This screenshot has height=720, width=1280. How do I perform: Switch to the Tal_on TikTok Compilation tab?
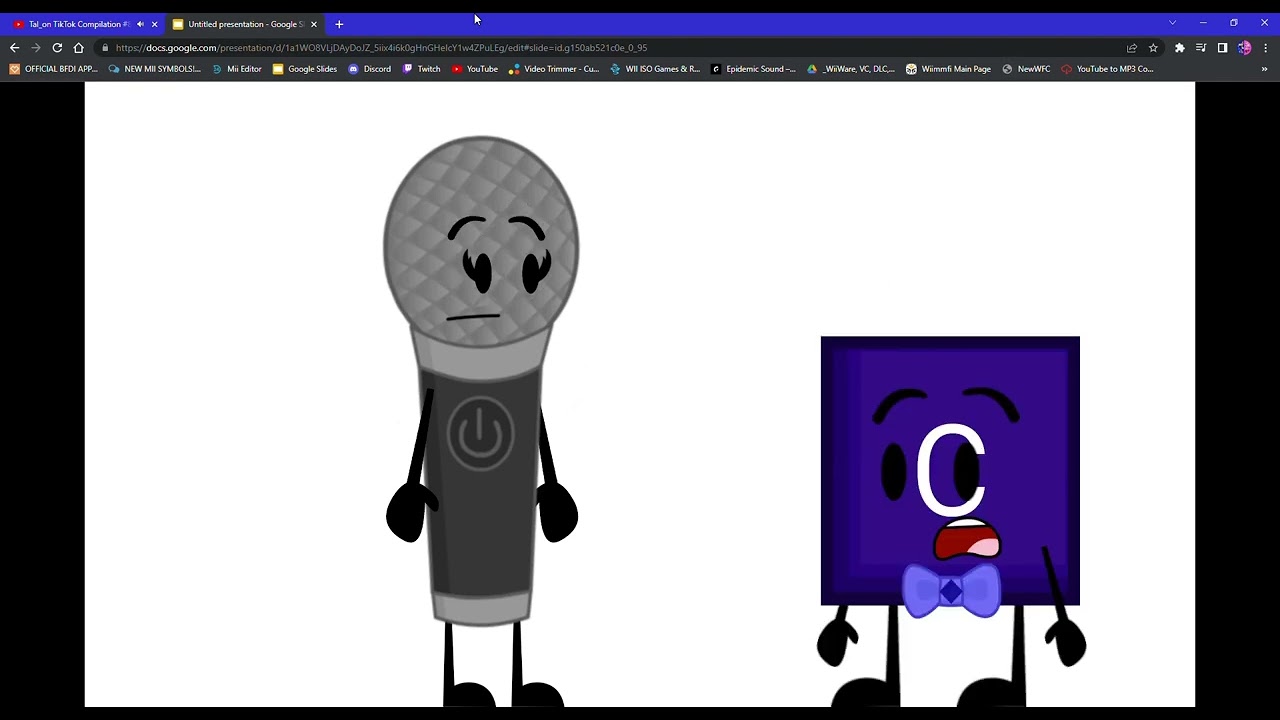pos(79,24)
